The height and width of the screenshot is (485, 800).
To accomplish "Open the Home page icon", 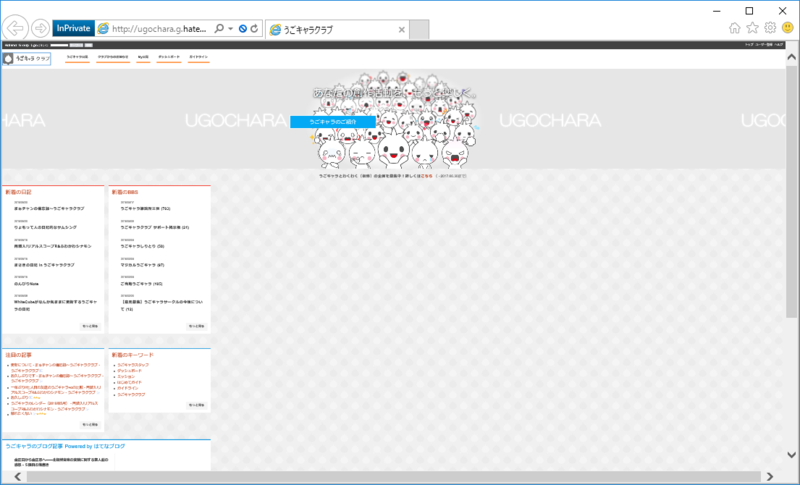I will (x=735, y=28).
